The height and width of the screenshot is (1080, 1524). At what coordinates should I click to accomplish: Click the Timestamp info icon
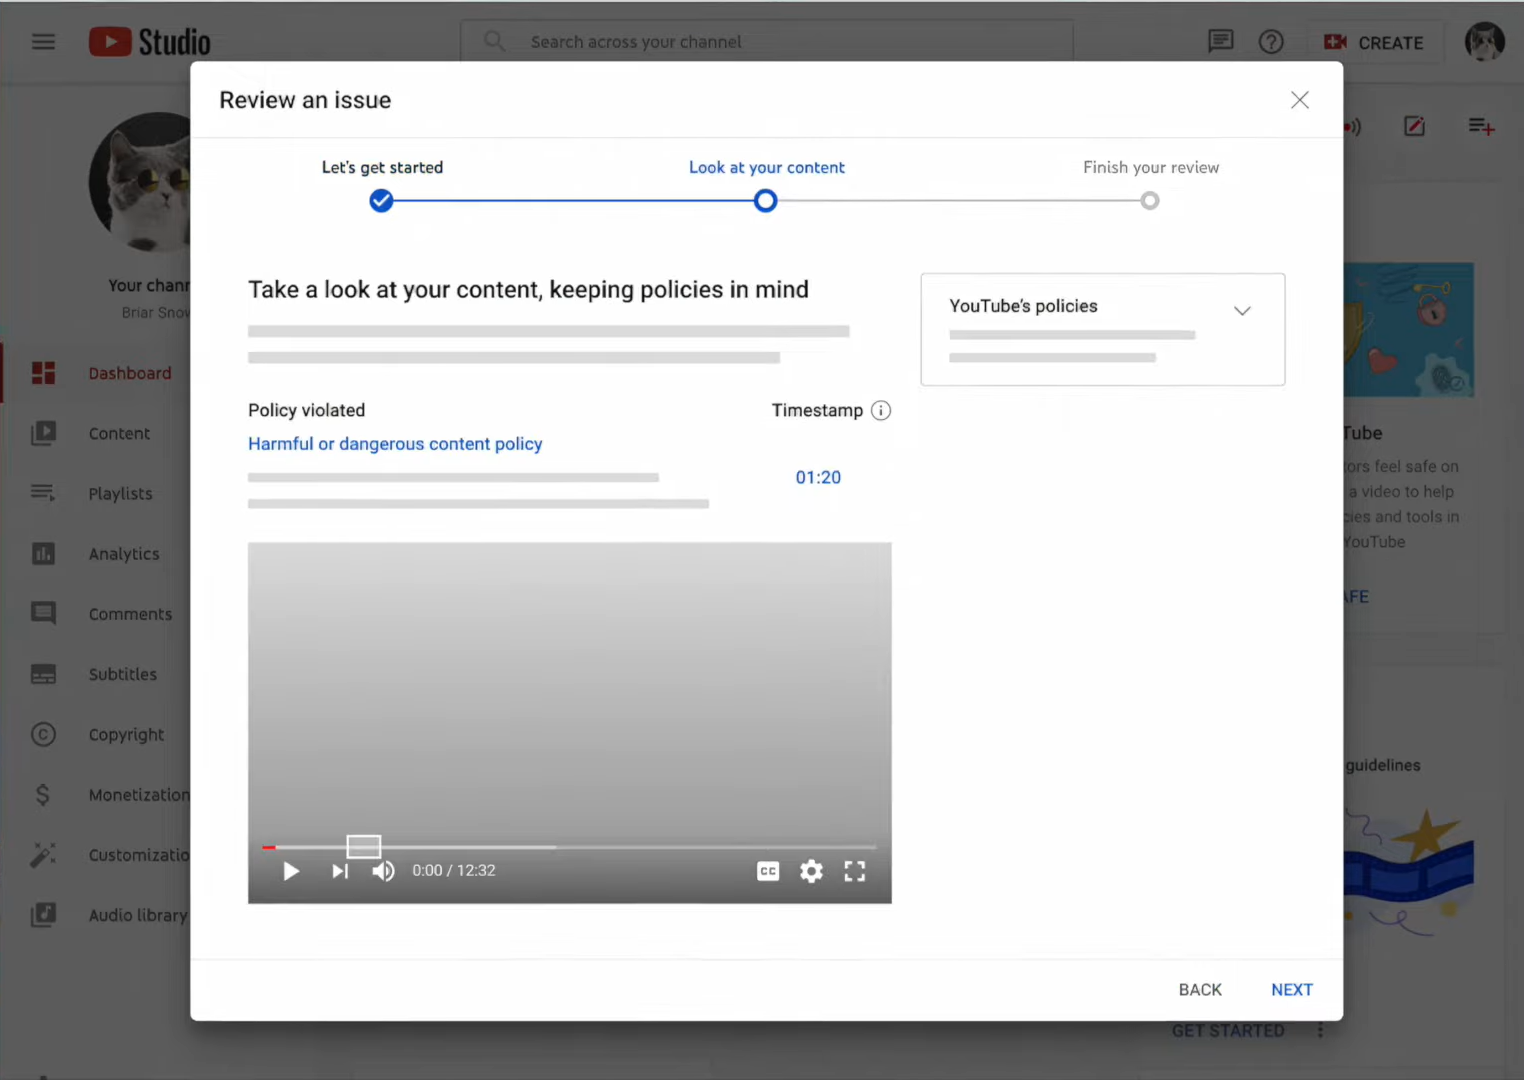(x=881, y=411)
